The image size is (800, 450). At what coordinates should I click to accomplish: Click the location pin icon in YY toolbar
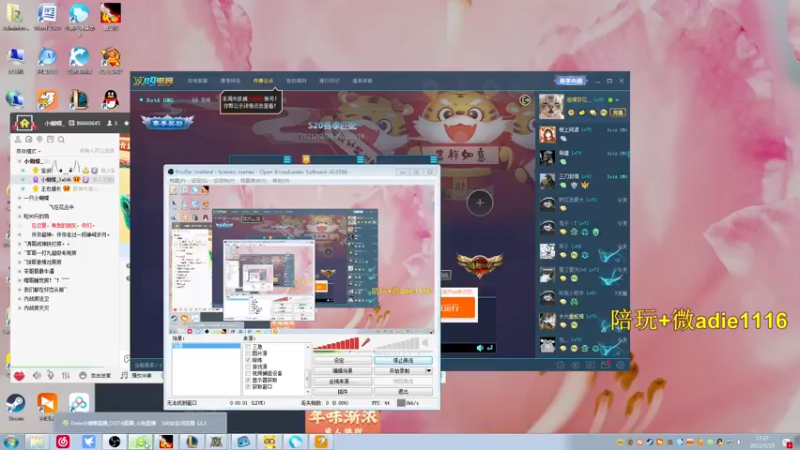tap(39, 139)
